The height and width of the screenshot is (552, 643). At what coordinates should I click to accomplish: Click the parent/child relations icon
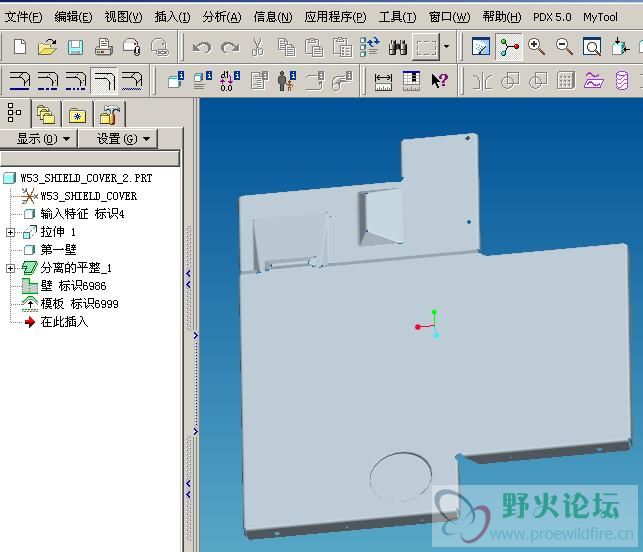click(287, 80)
